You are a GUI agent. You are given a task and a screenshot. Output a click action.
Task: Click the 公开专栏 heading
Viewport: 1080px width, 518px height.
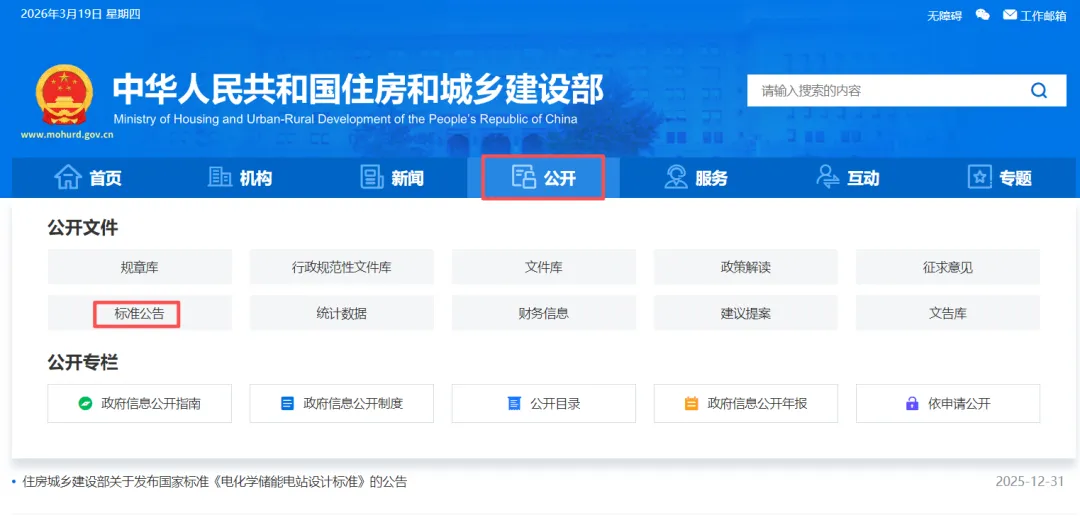[x=83, y=362]
